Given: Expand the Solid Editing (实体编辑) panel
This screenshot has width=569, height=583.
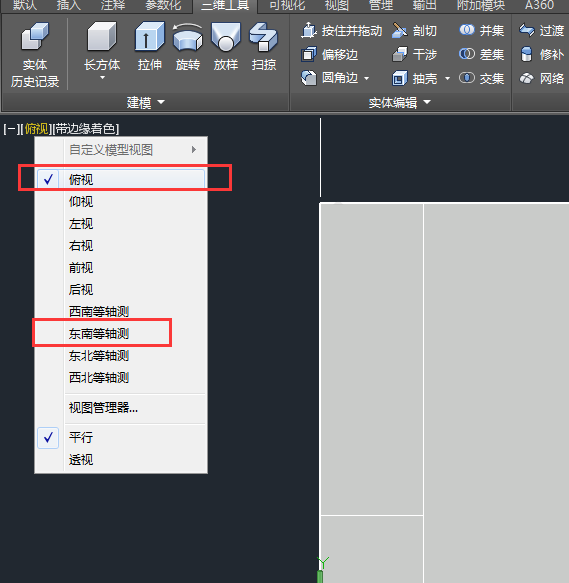Looking at the screenshot, I should 400,102.
